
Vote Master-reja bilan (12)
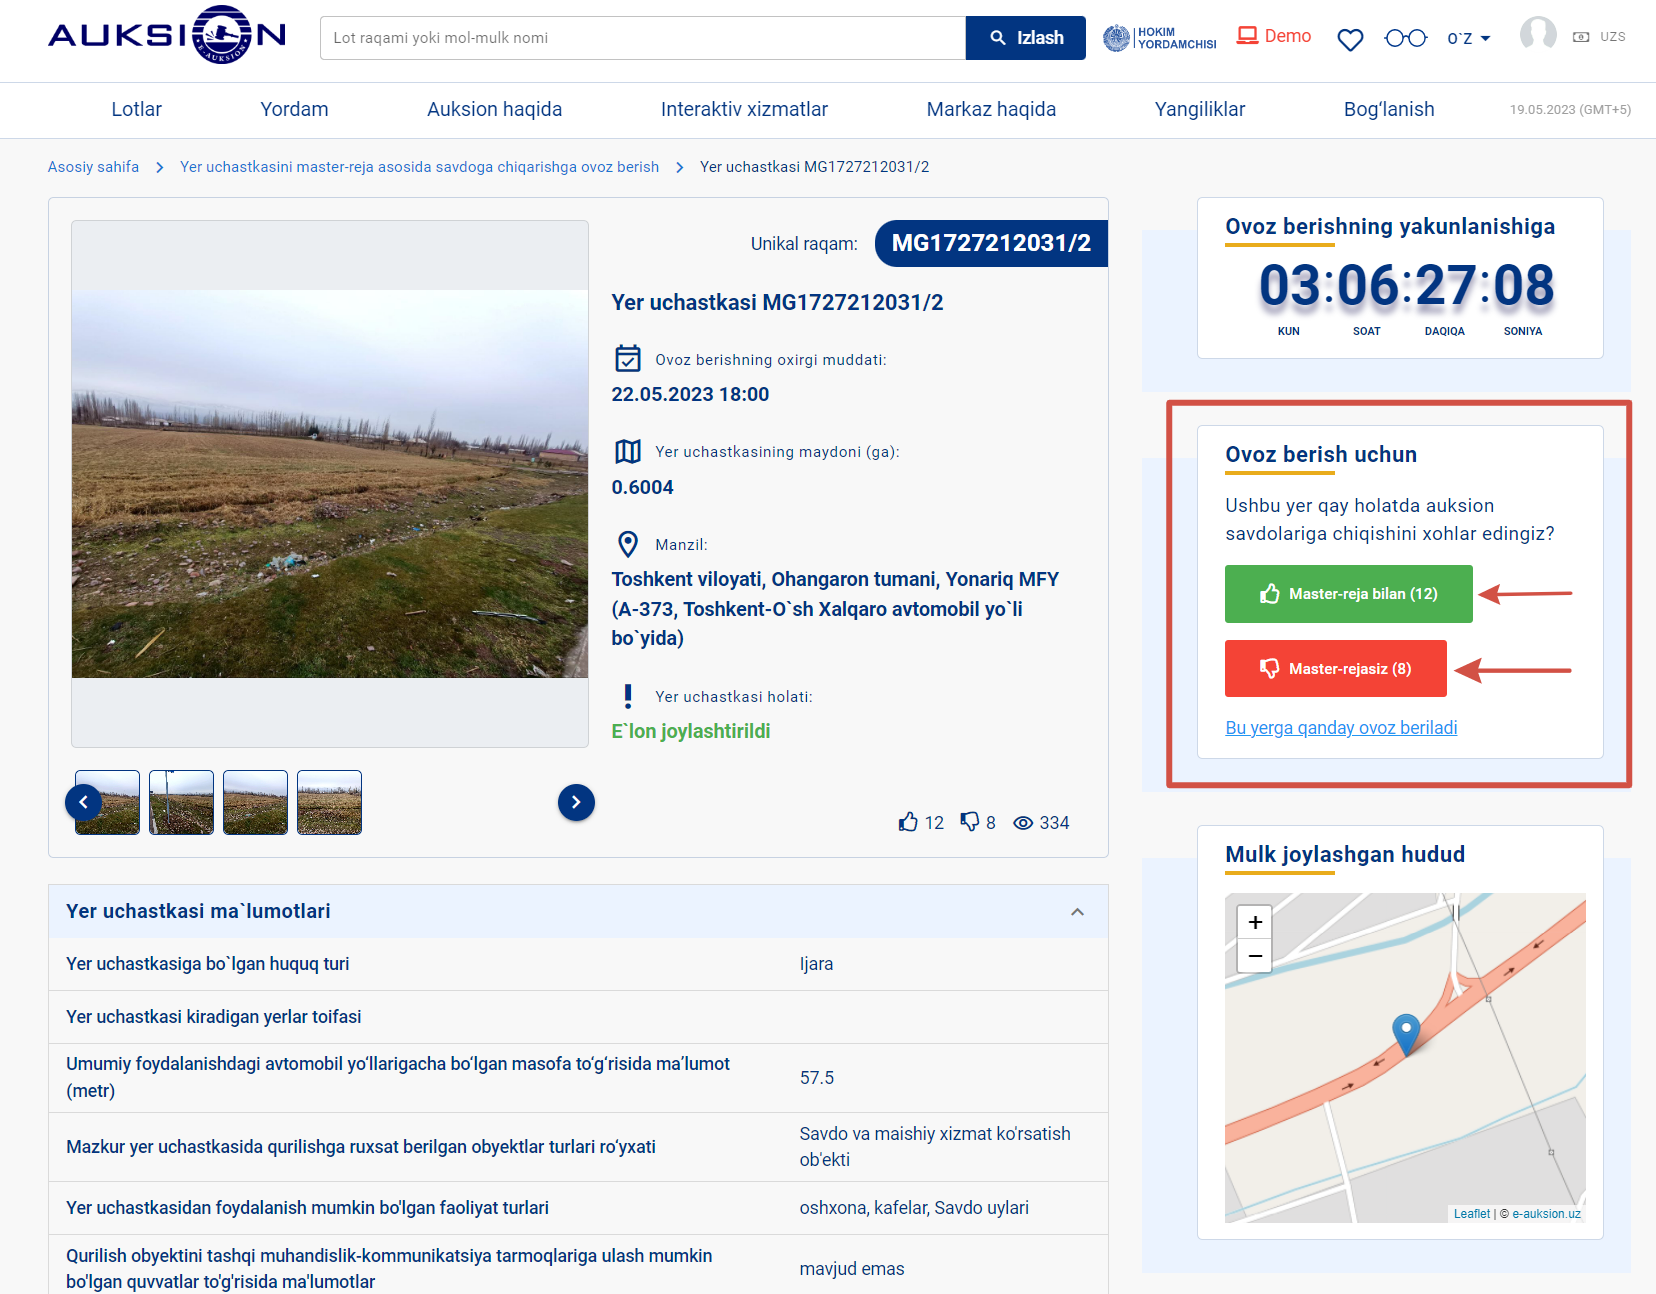point(1349,594)
